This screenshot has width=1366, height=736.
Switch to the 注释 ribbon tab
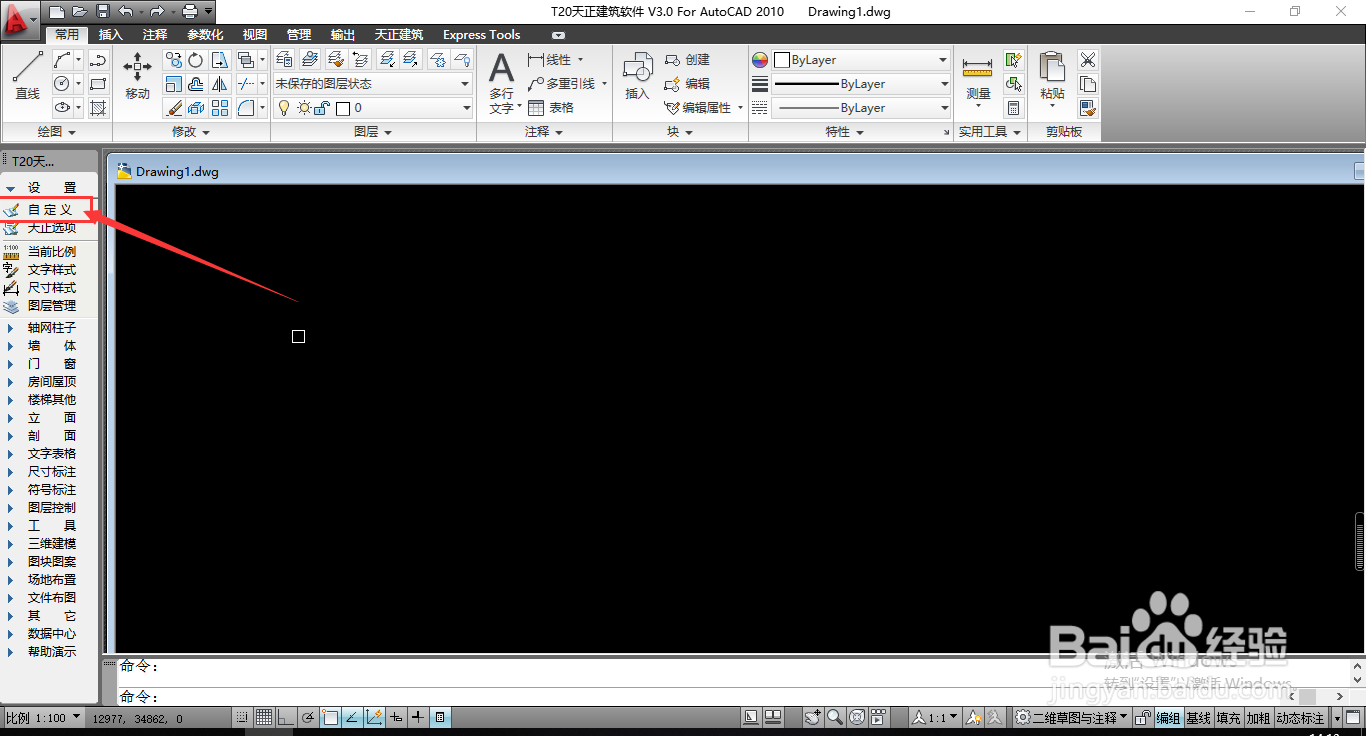(155, 35)
